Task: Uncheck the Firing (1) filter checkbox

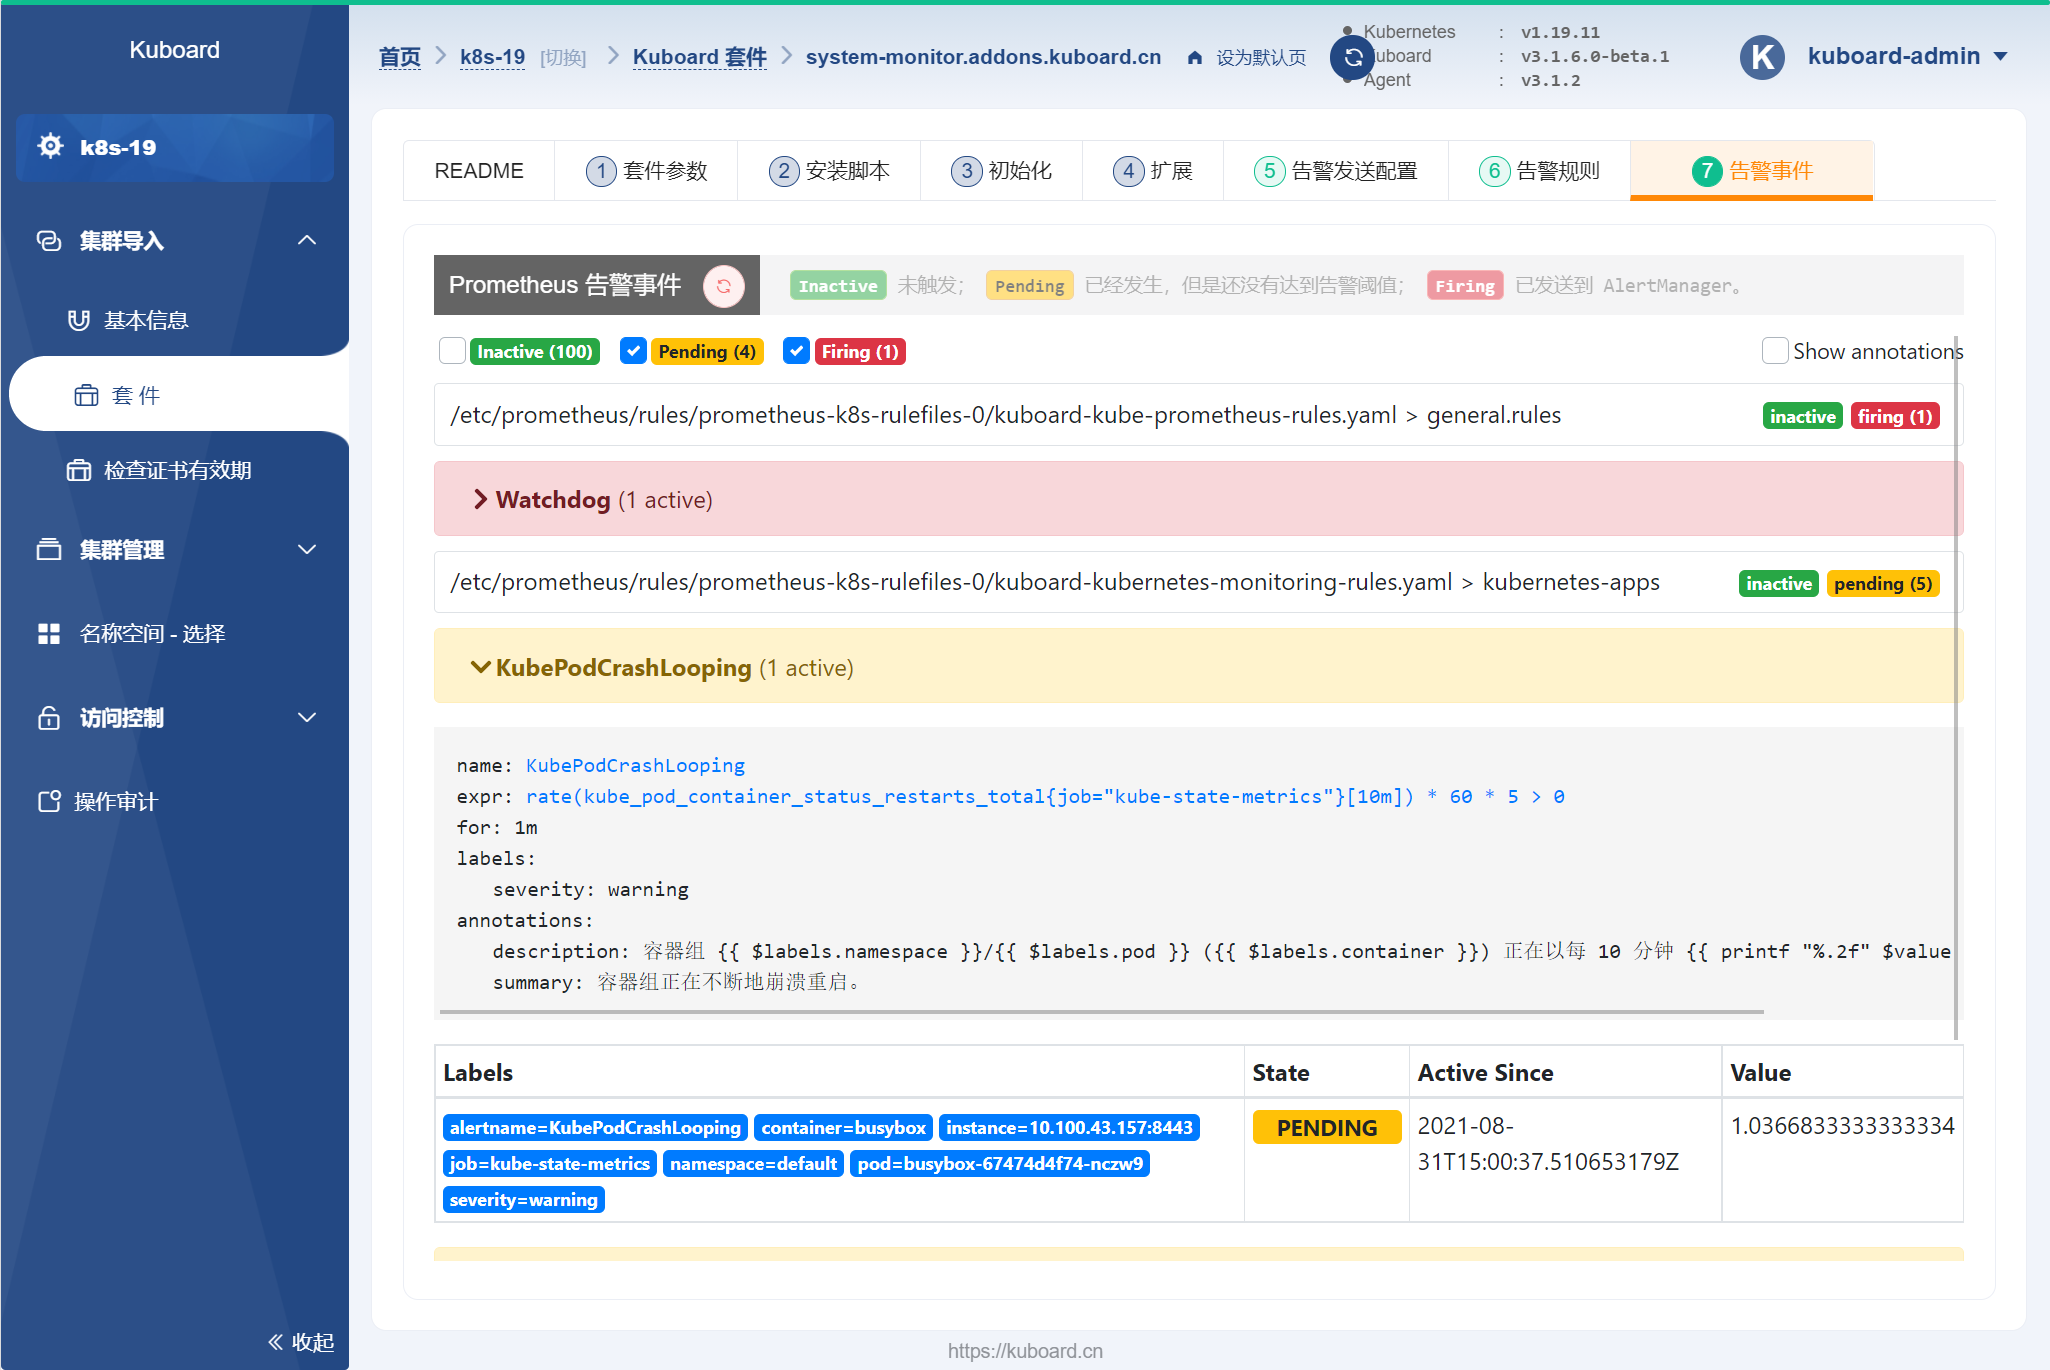Action: (796, 351)
